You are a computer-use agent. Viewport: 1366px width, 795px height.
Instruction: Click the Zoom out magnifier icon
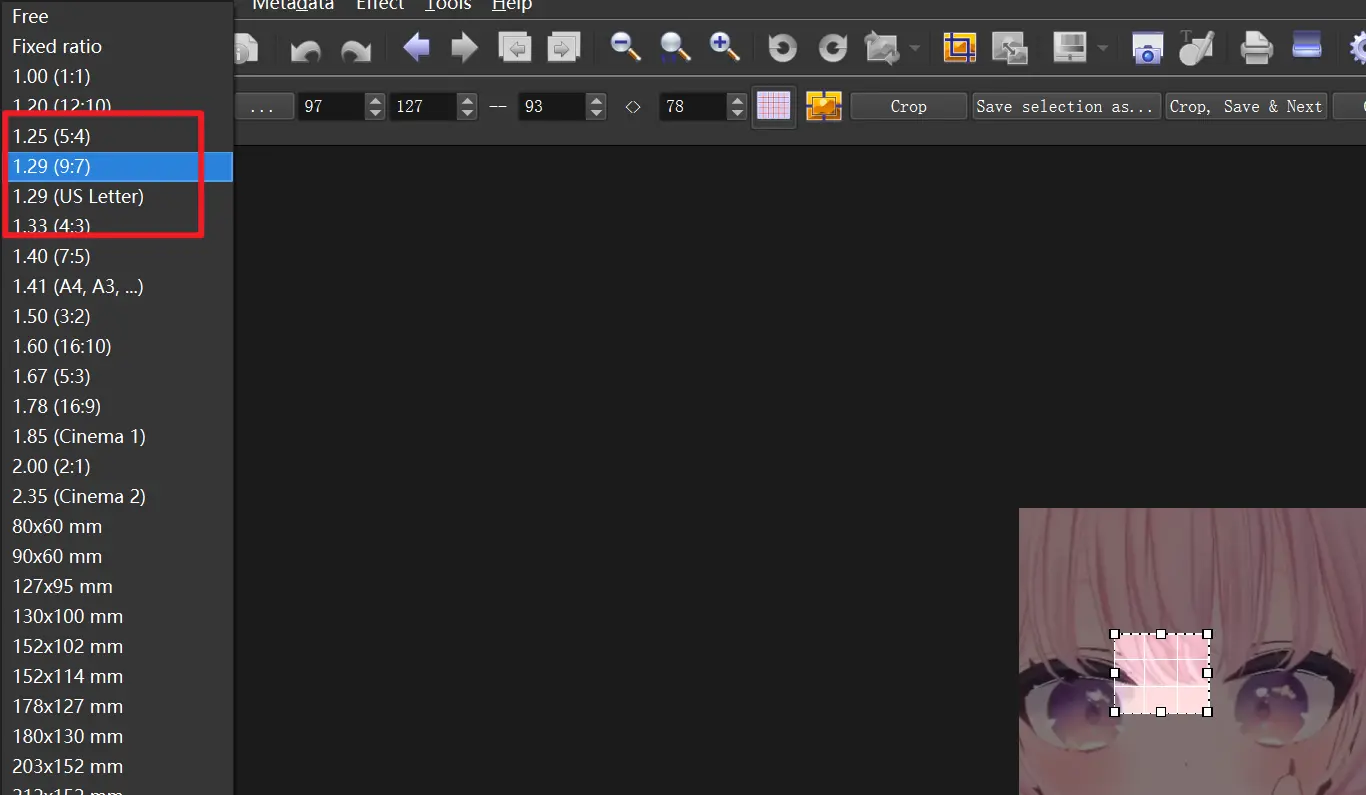[x=626, y=47]
